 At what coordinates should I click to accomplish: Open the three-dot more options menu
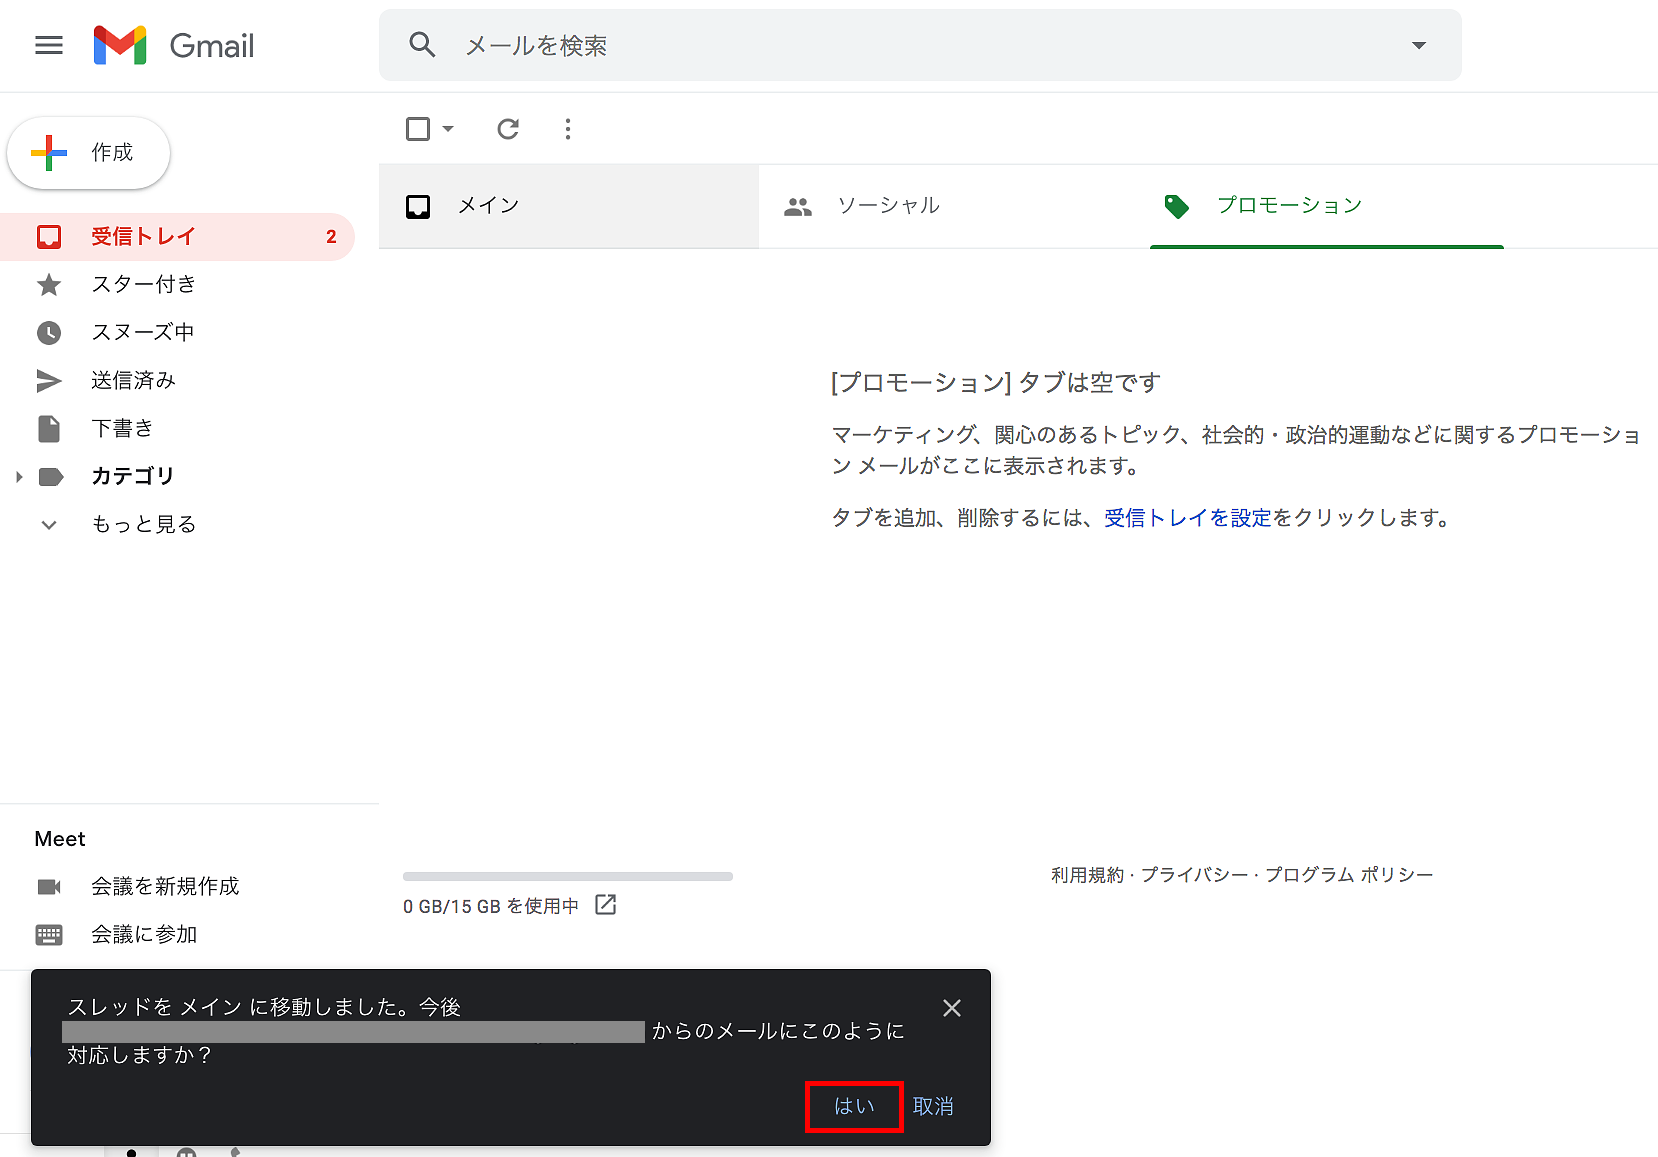pos(568,129)
